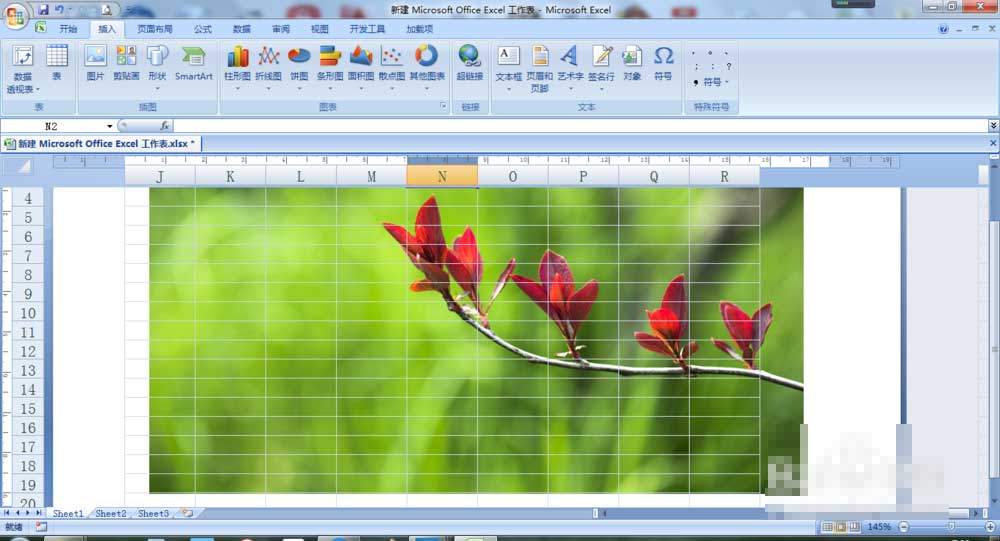Save the workbook from quick access toolbar

(x=43, y=10)
